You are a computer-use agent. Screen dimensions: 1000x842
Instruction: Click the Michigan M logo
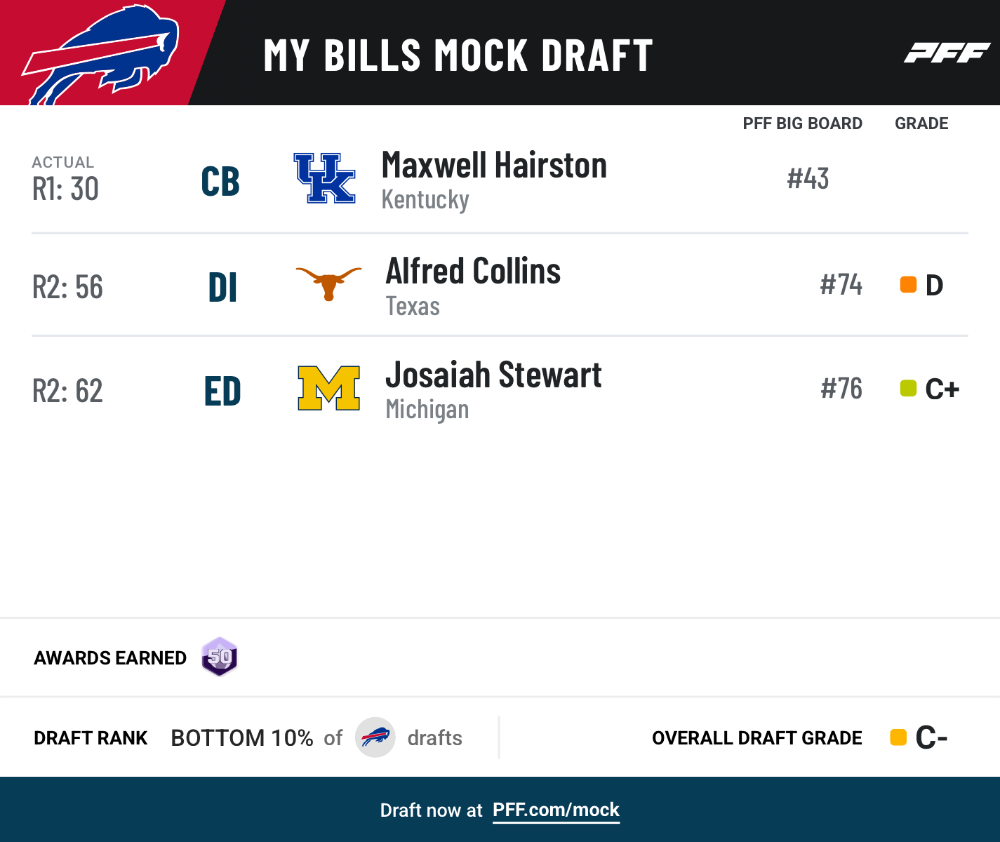pos(328,388)
